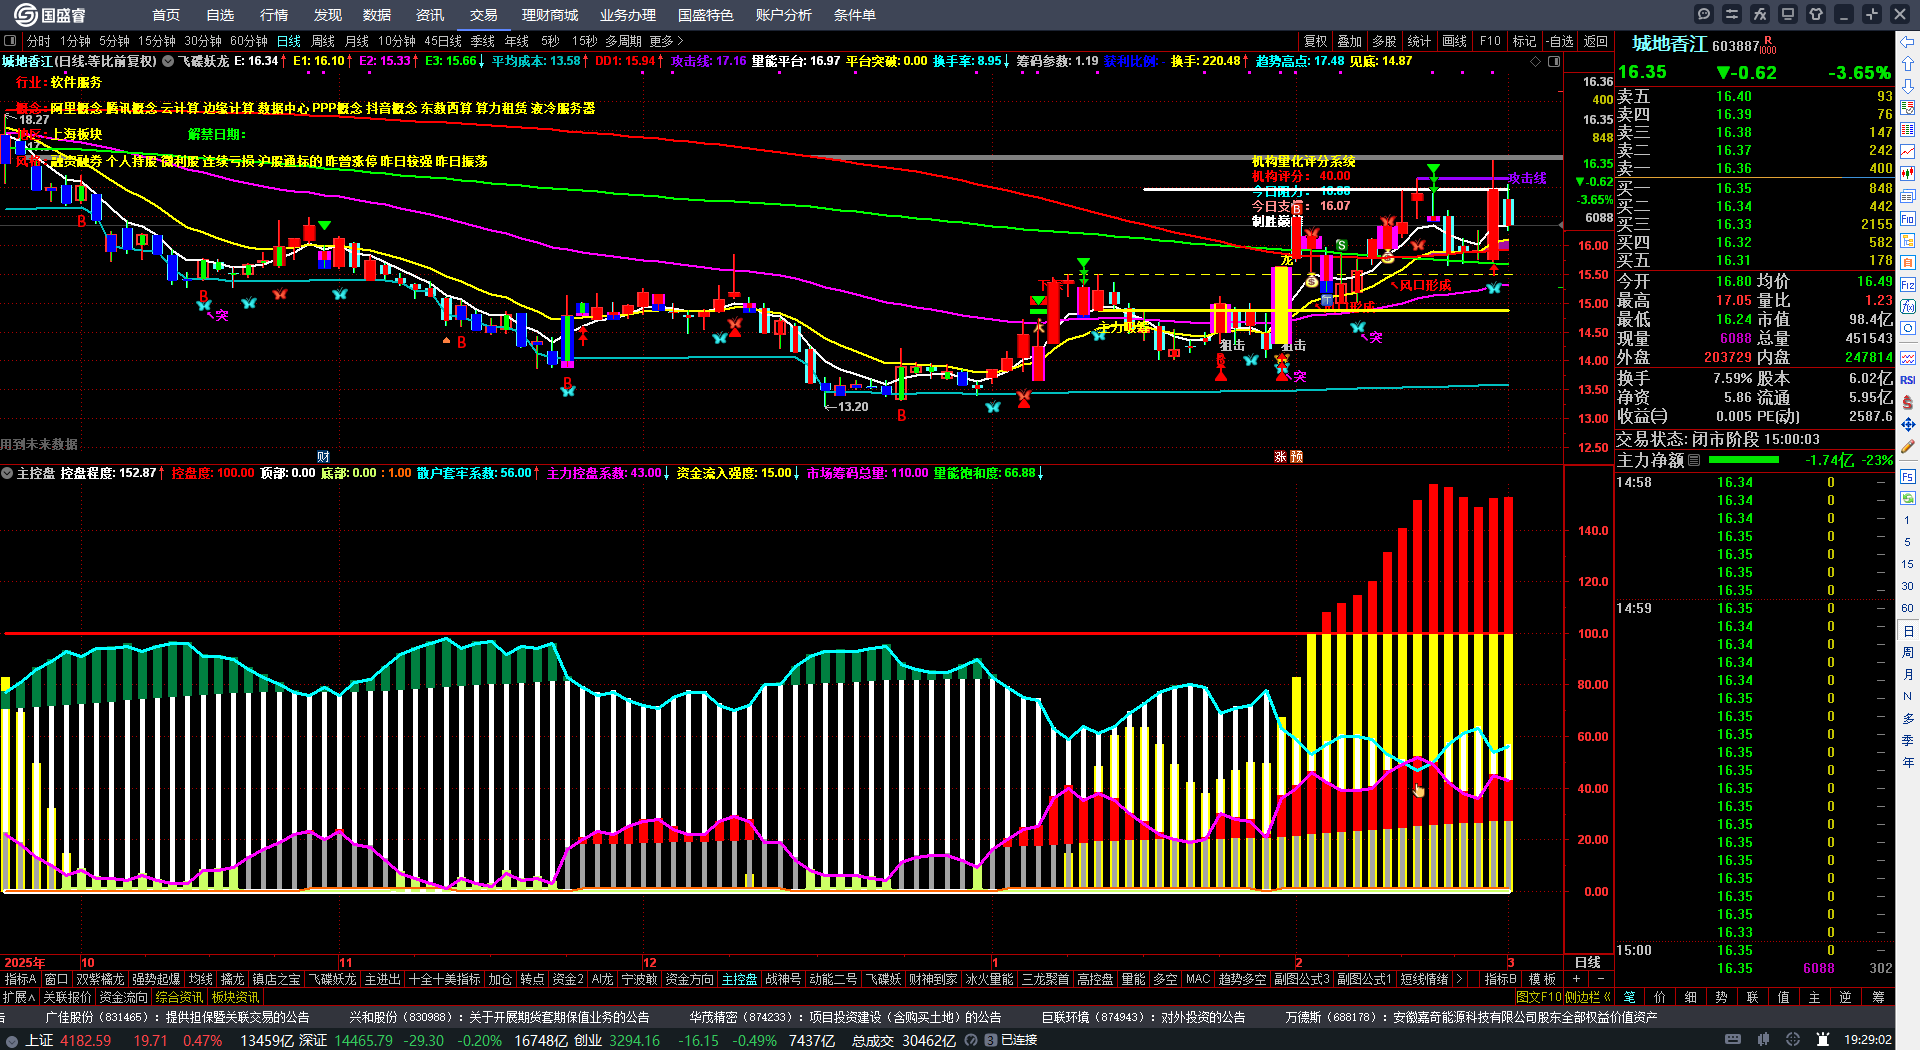Click the 返回 back button
Image resolution: width=1920 pixels, height=1050 pixels.
[1595, 41]
